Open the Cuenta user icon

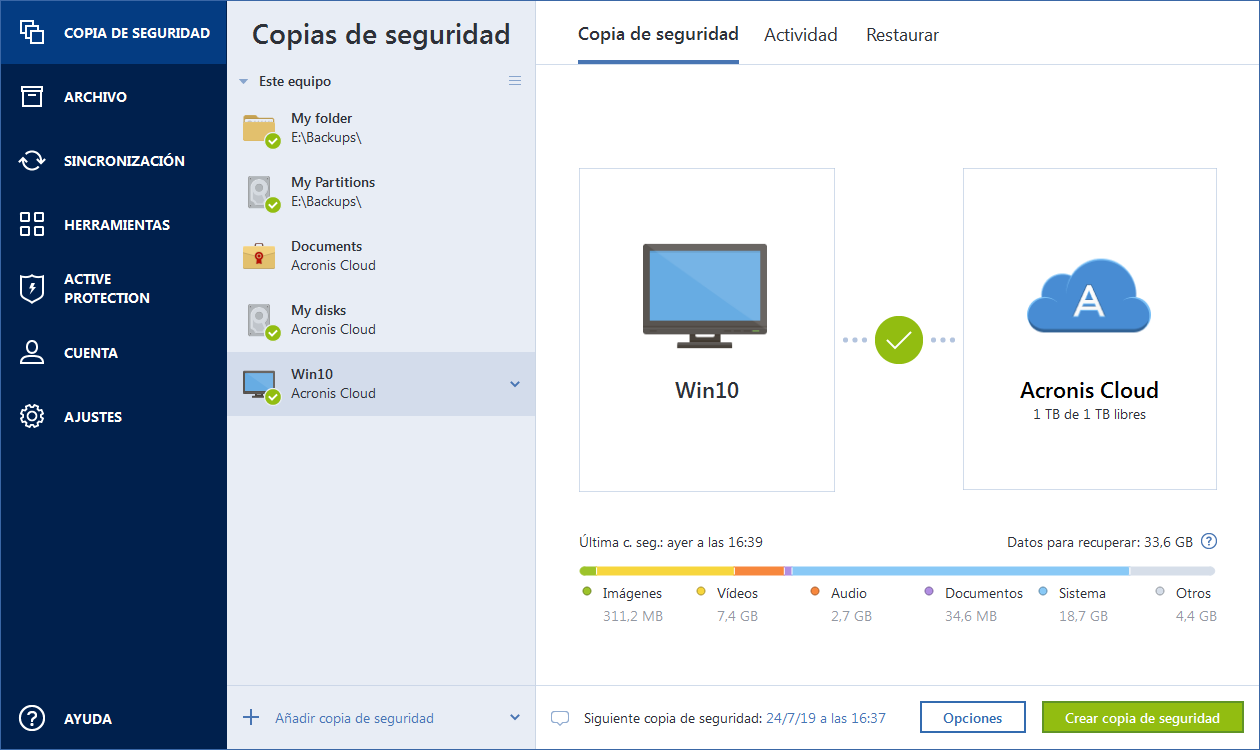point(32,353)
